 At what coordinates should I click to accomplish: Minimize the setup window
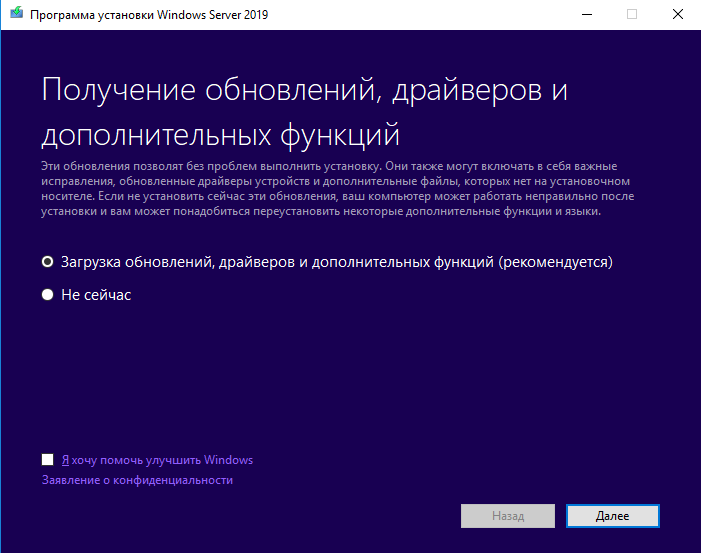[584, 15]
